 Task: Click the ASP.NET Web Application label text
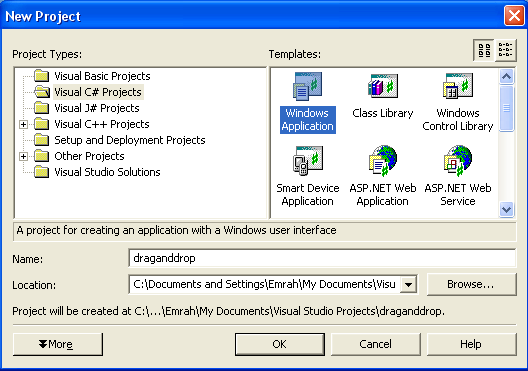tap(383, 195)
